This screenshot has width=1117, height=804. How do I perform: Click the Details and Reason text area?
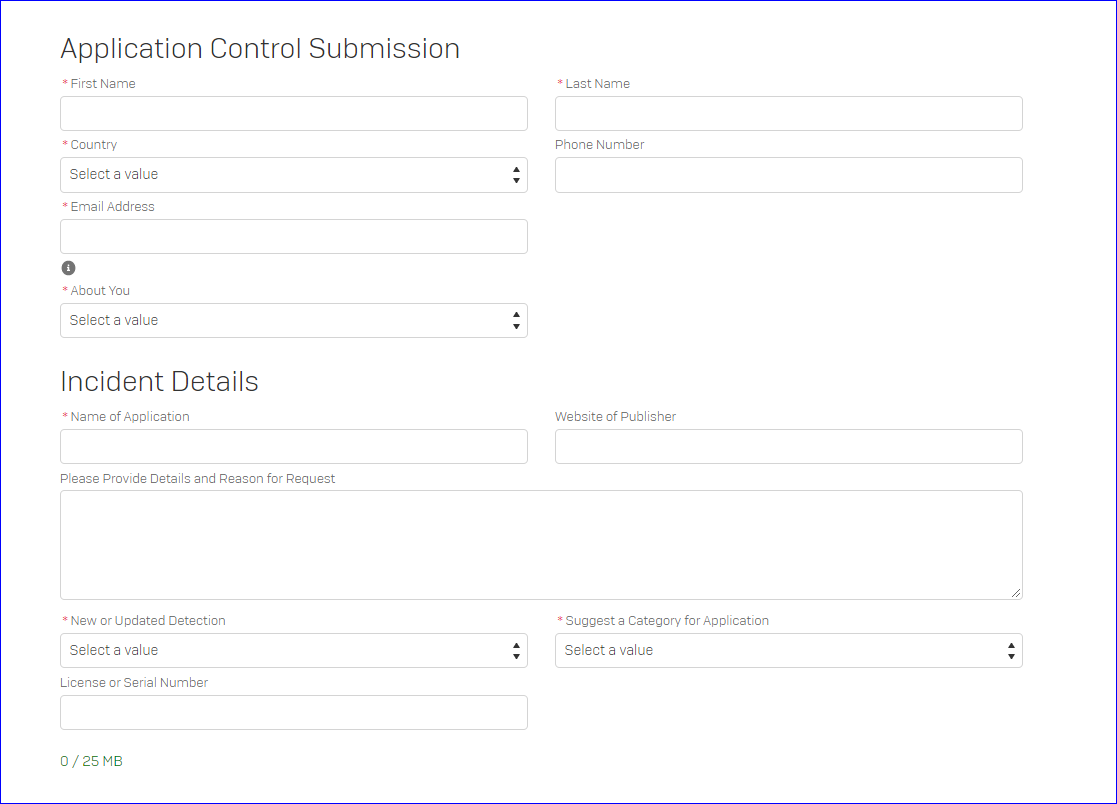point(540,545)
